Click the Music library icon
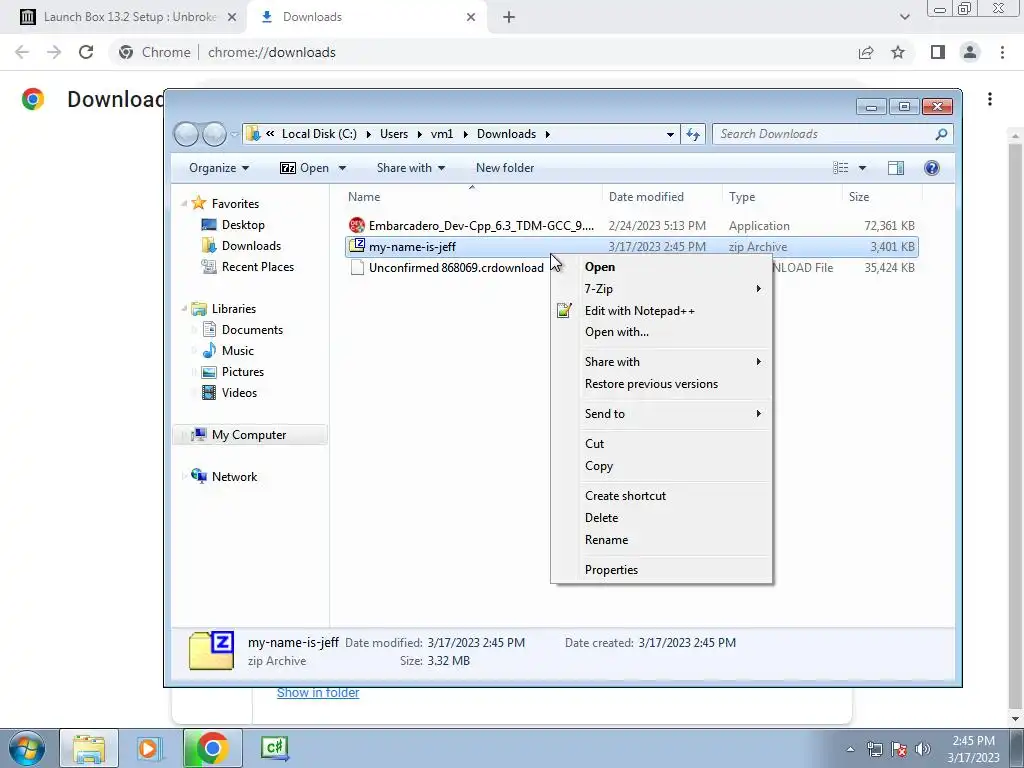Screen dimensions: 1024x768 [x=209, y=351]
